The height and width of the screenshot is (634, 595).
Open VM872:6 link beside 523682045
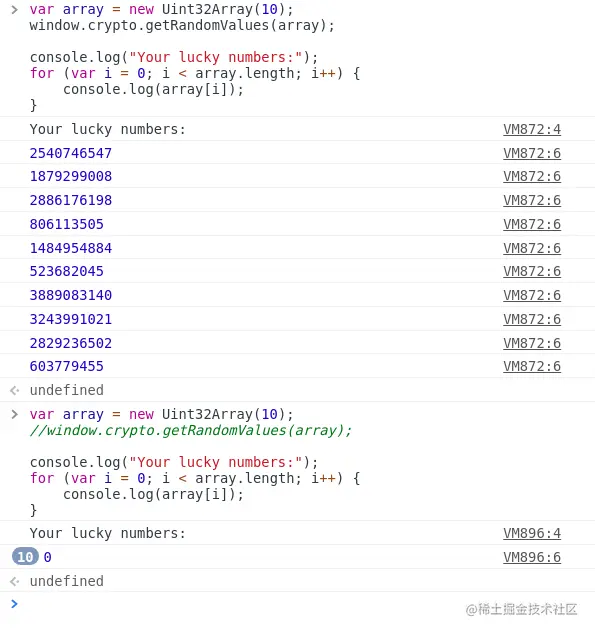[x=532, y=271]
